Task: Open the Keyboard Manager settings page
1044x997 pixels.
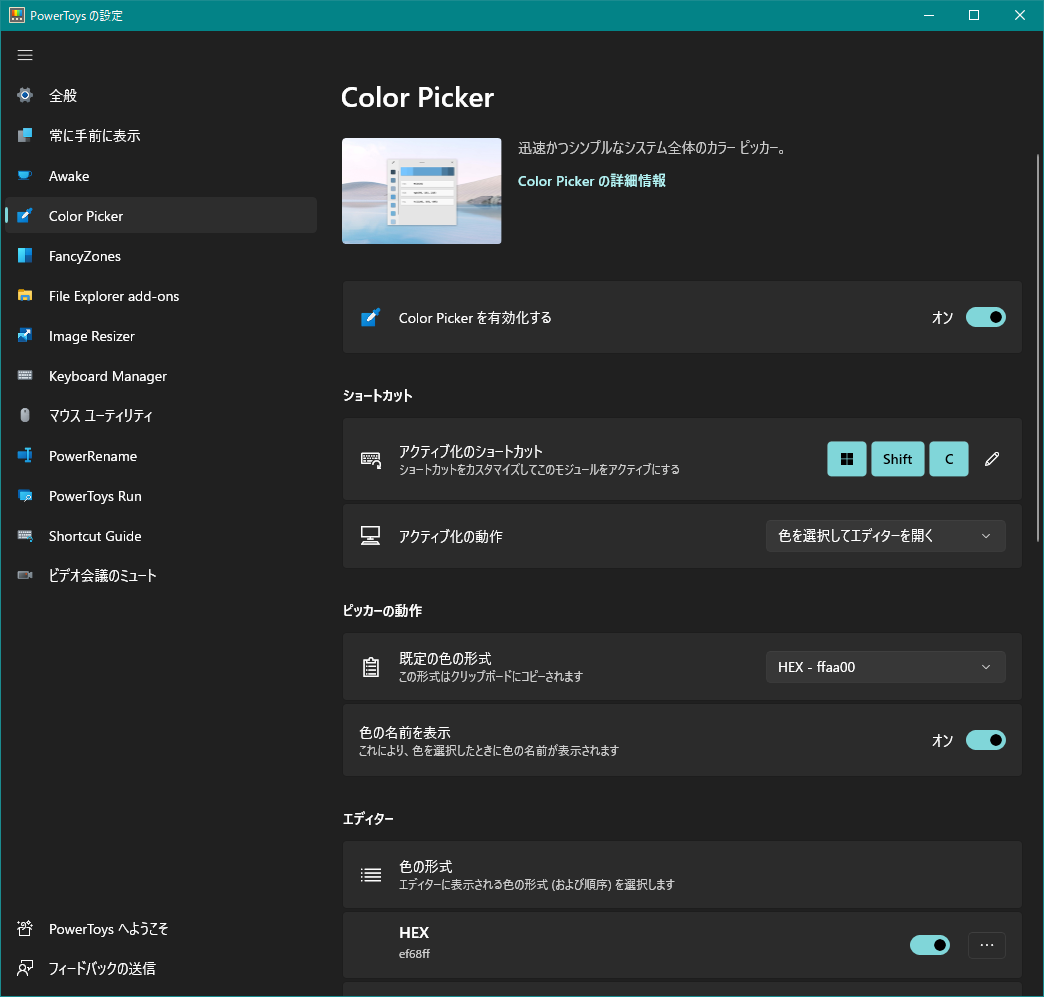Action: [x=160, y=376]
